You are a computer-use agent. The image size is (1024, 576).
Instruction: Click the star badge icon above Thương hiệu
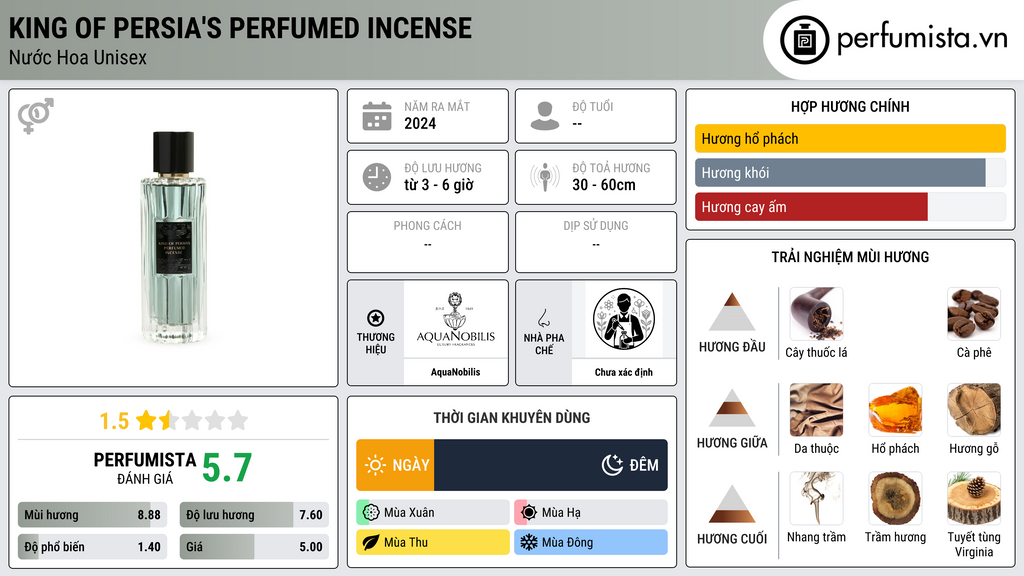(x=376, y=318)
